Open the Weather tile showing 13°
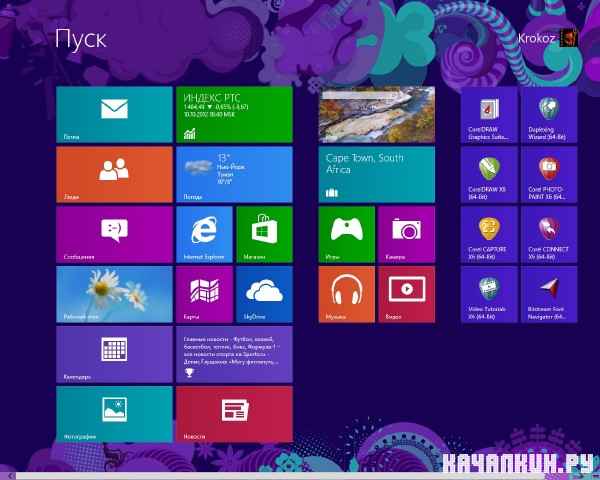Image resolution: width=600 pixels, height=480 pixels. 234,175
